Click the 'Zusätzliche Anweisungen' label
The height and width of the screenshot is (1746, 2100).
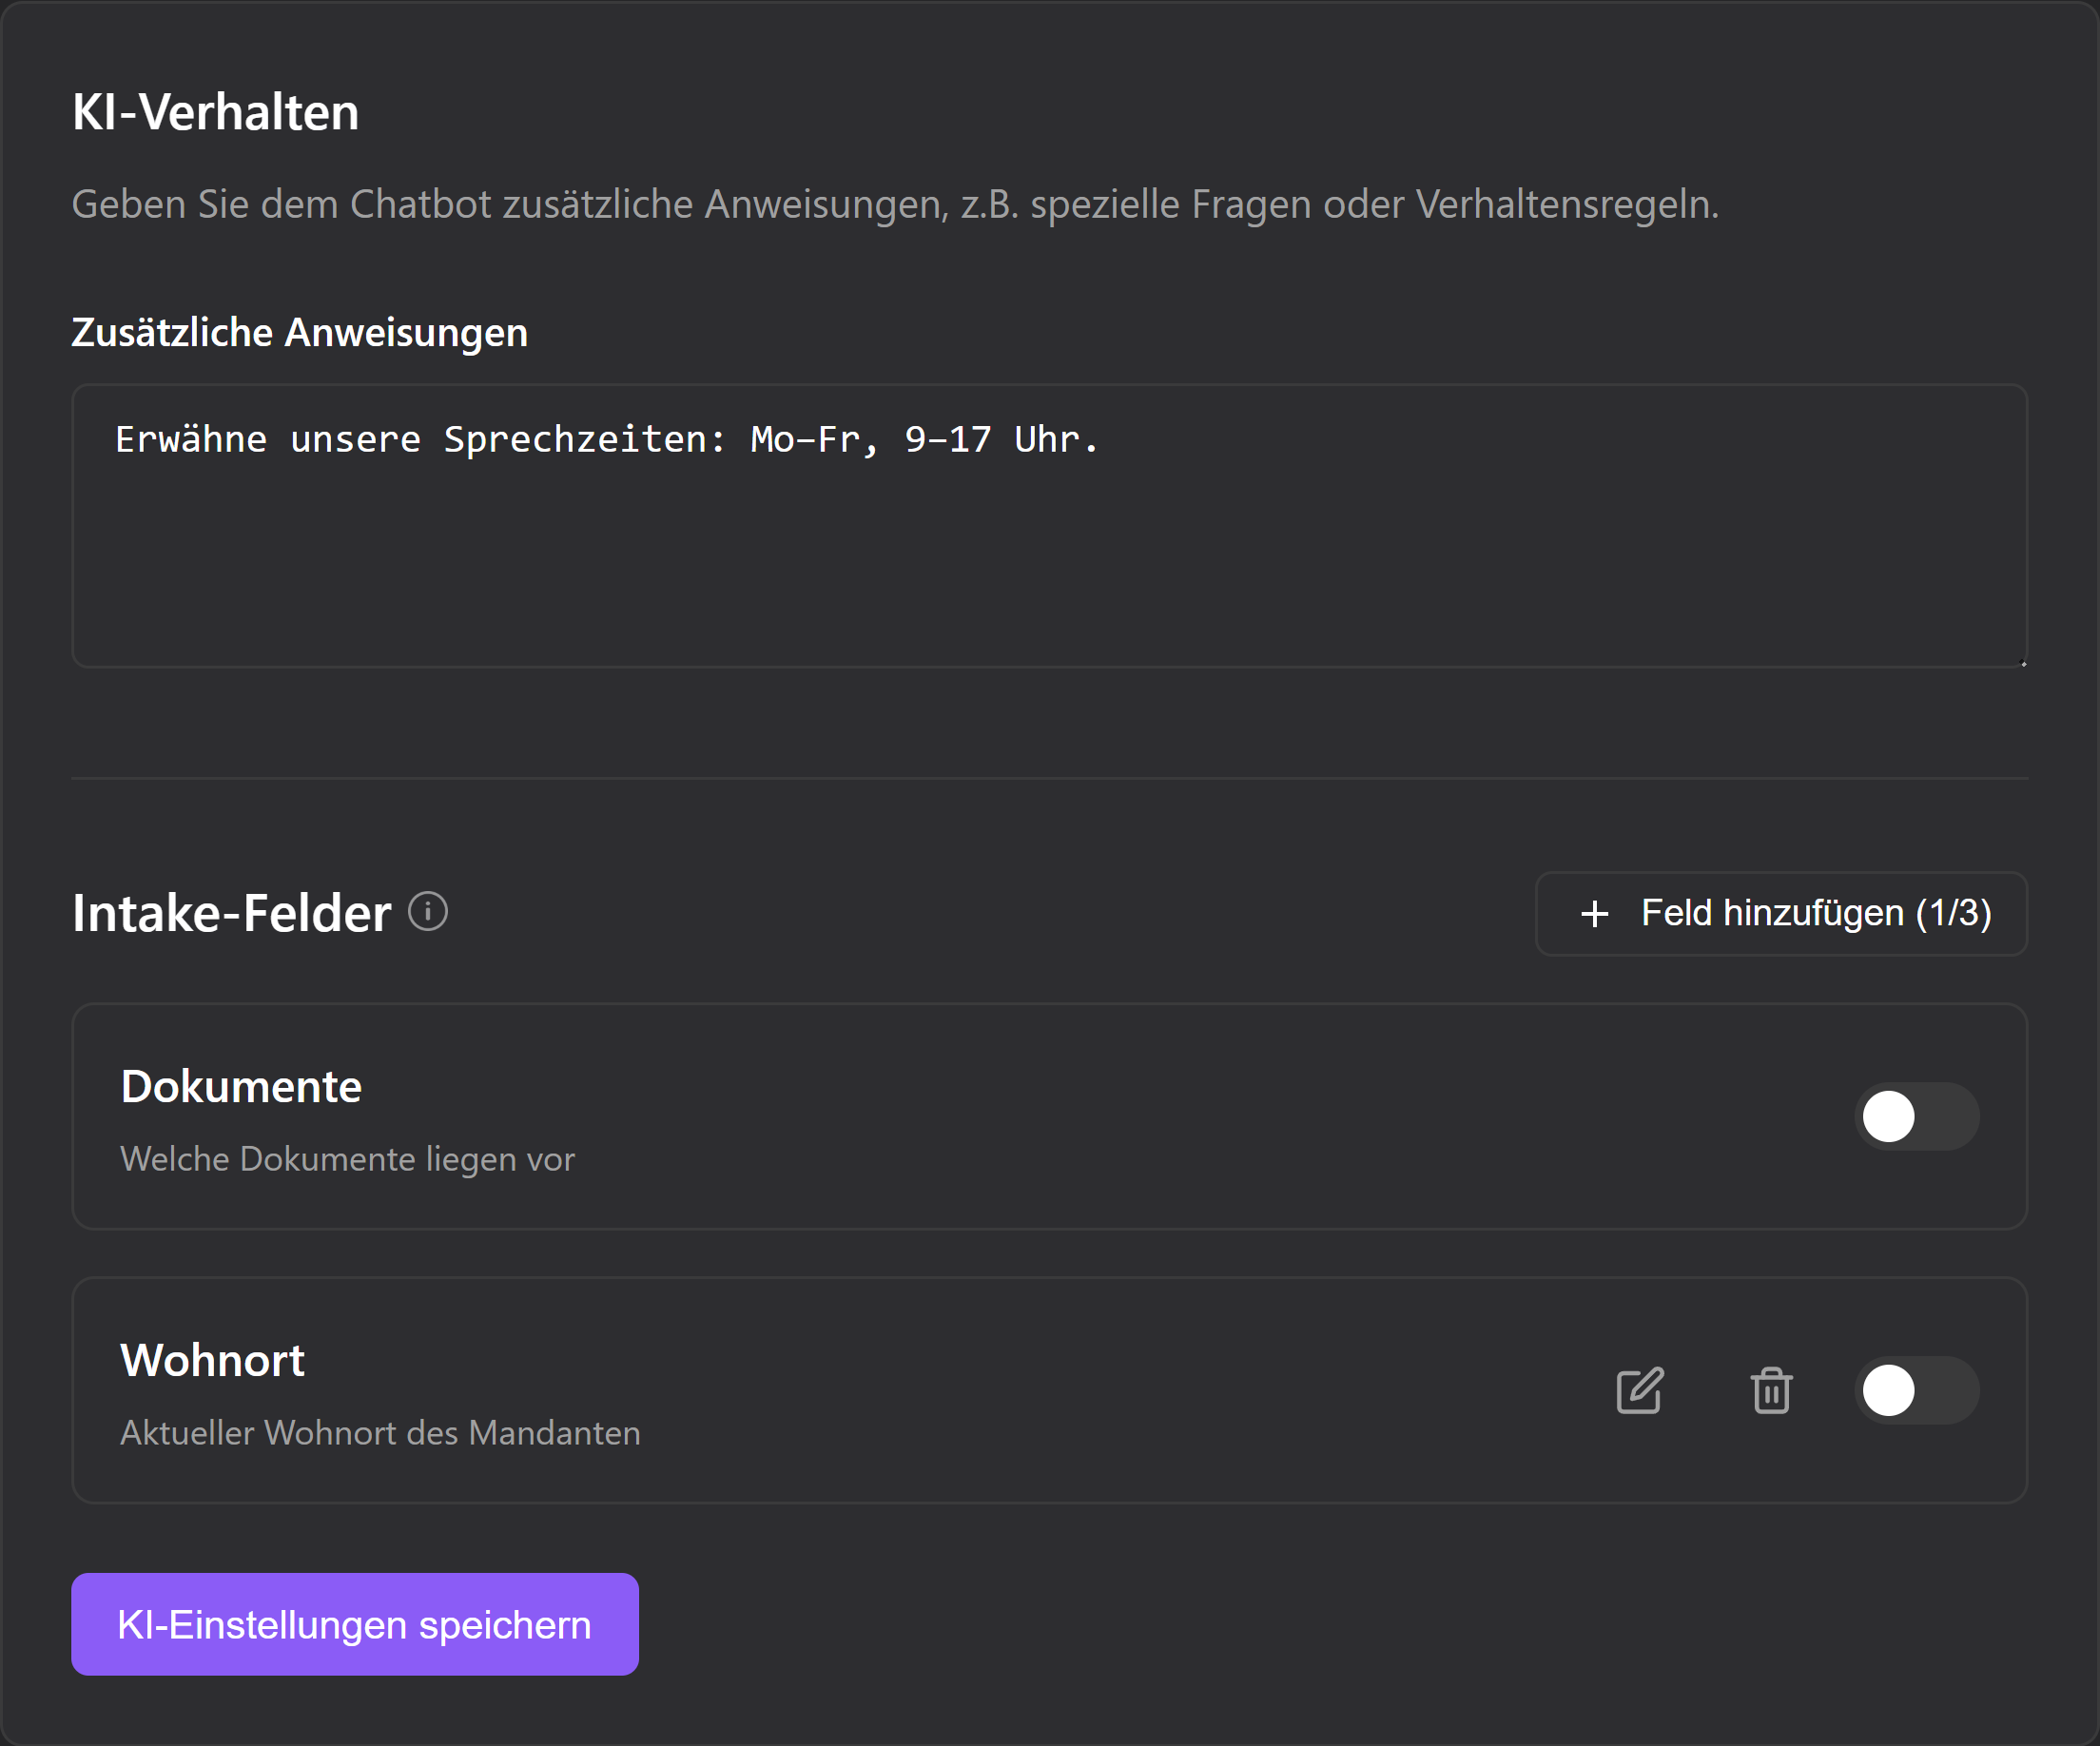(x=299, y=332)
